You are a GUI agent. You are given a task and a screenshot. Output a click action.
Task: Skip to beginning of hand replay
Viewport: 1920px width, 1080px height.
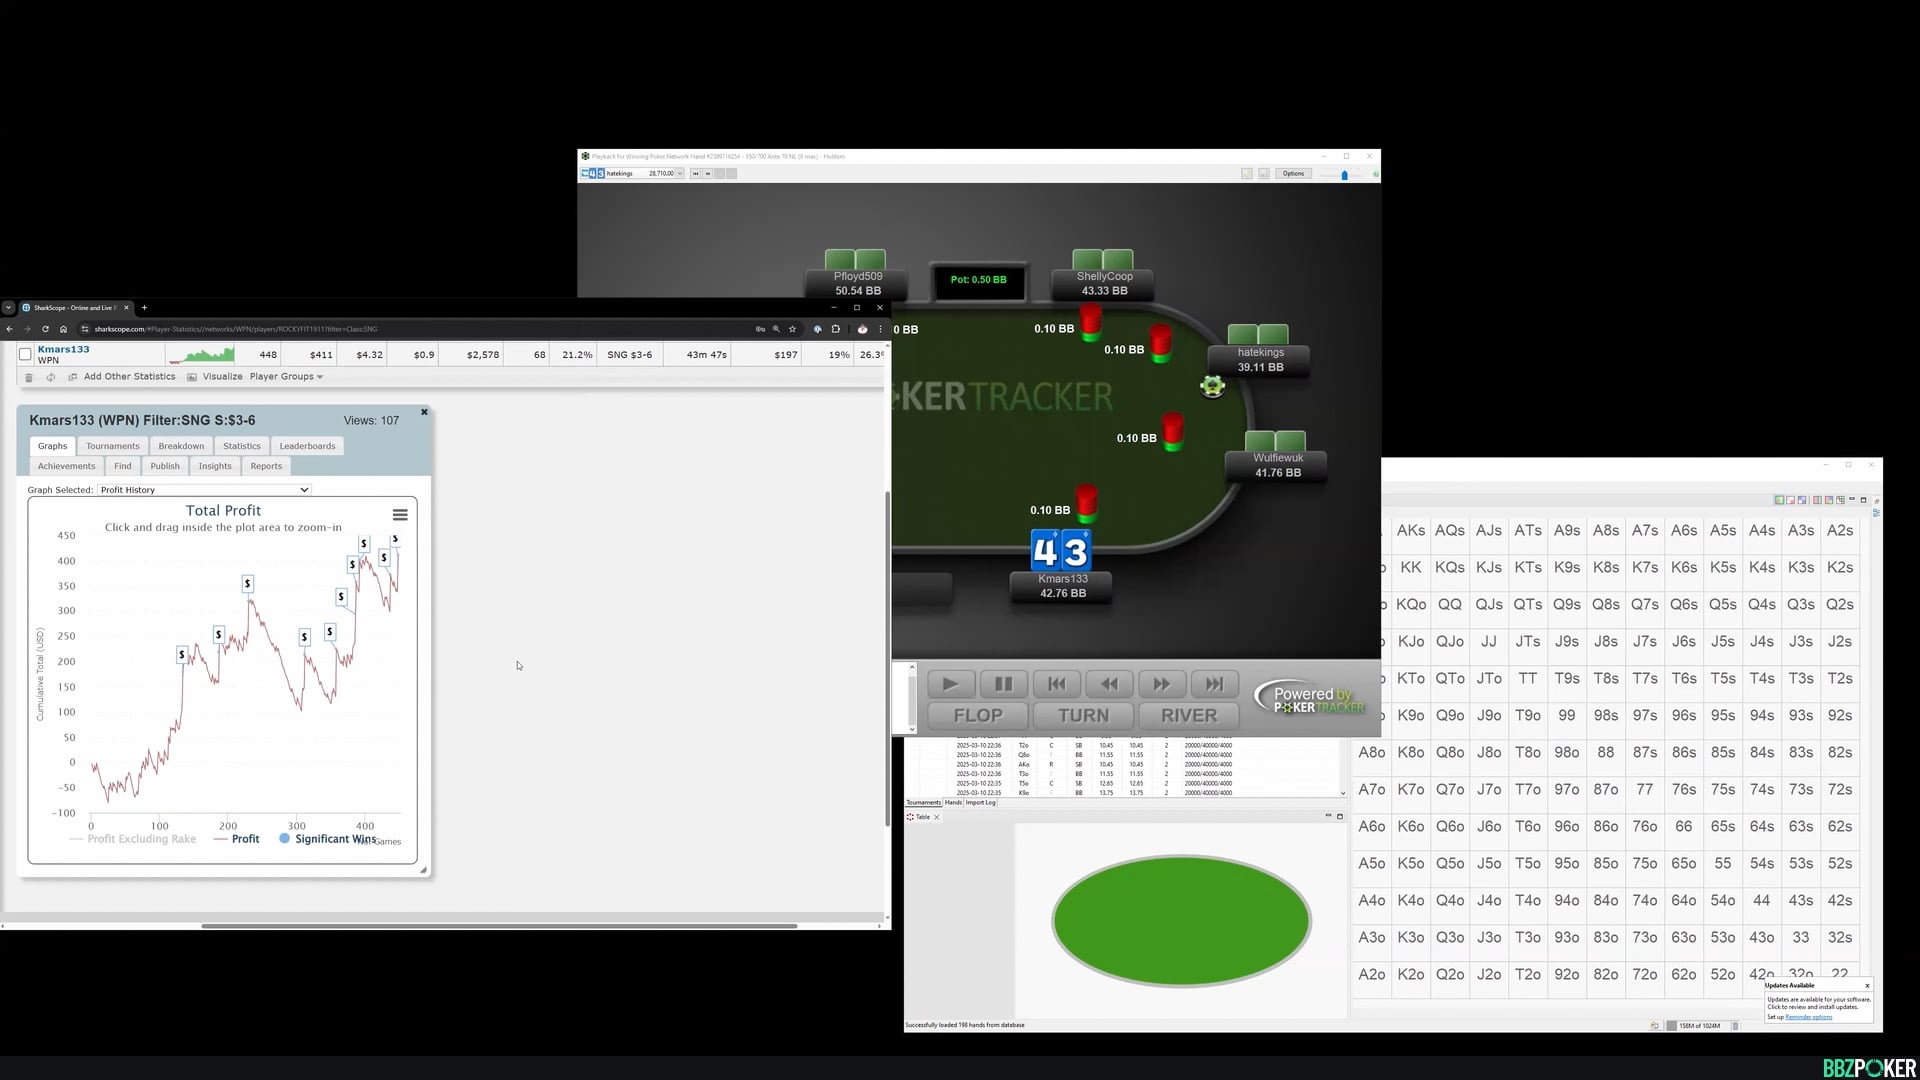point(1056,684)
